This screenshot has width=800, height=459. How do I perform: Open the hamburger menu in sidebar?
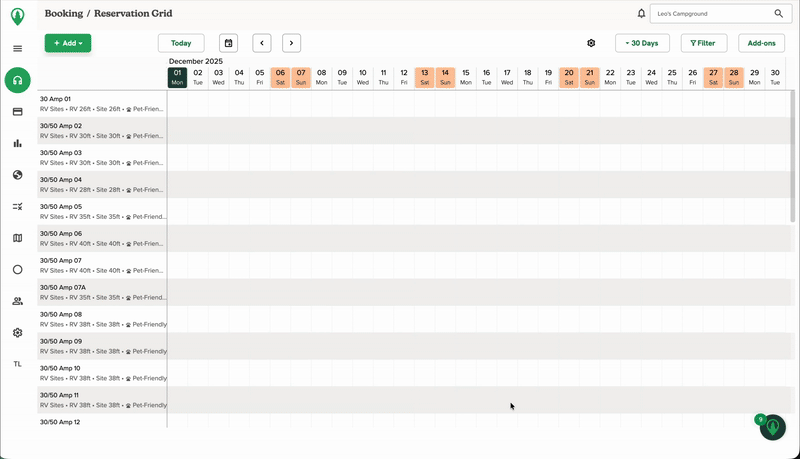pos(17,48)
